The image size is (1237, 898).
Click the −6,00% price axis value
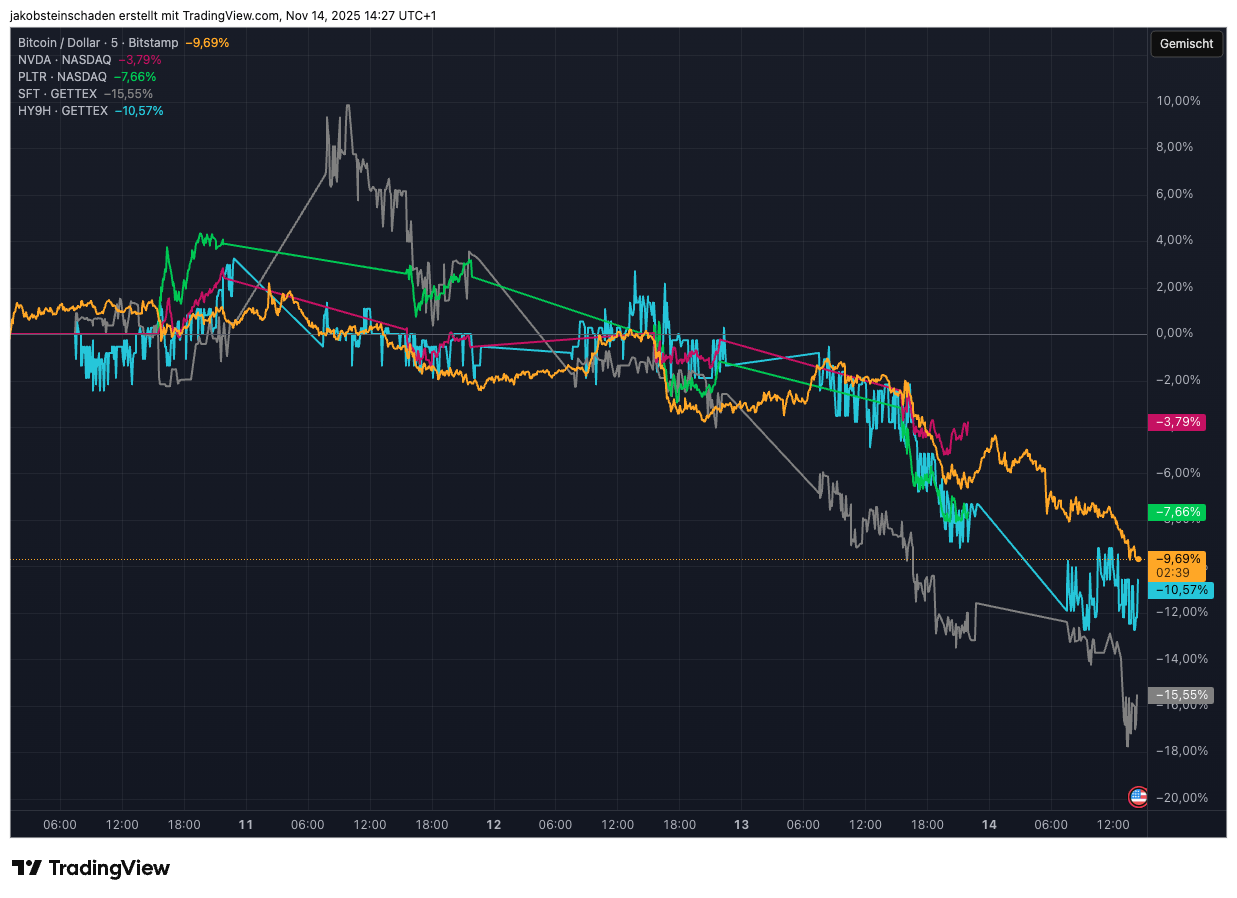coord(1179,473)
